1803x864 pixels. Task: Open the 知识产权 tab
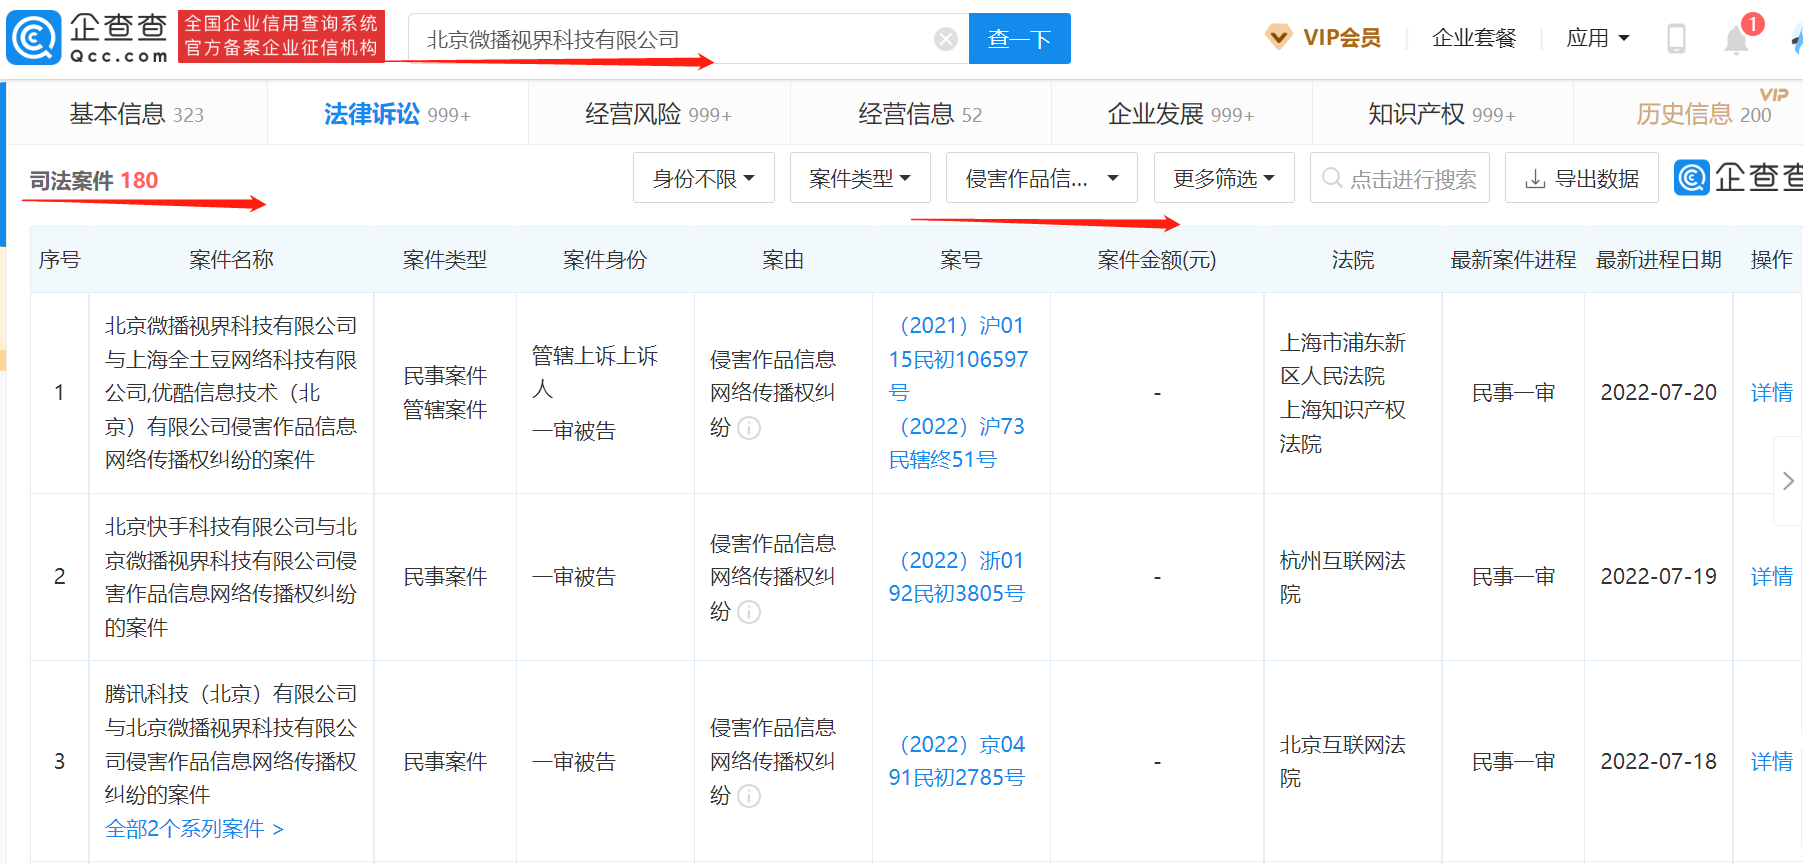[x=1442, y=114]
